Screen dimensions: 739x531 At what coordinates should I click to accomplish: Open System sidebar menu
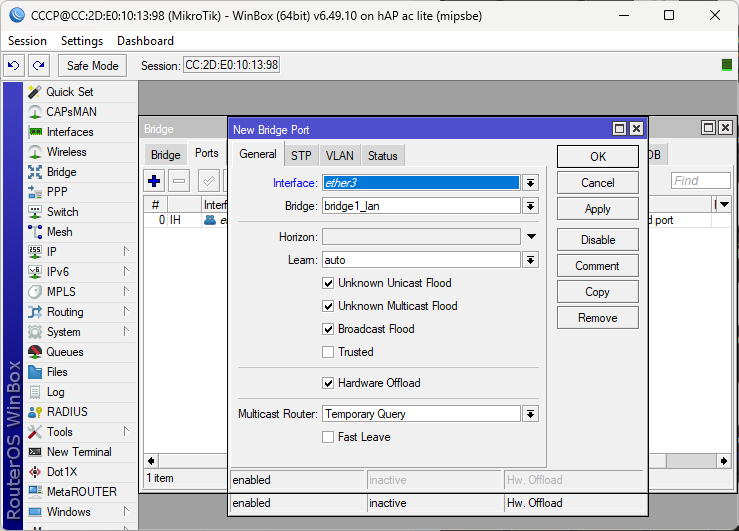[81, 332]
